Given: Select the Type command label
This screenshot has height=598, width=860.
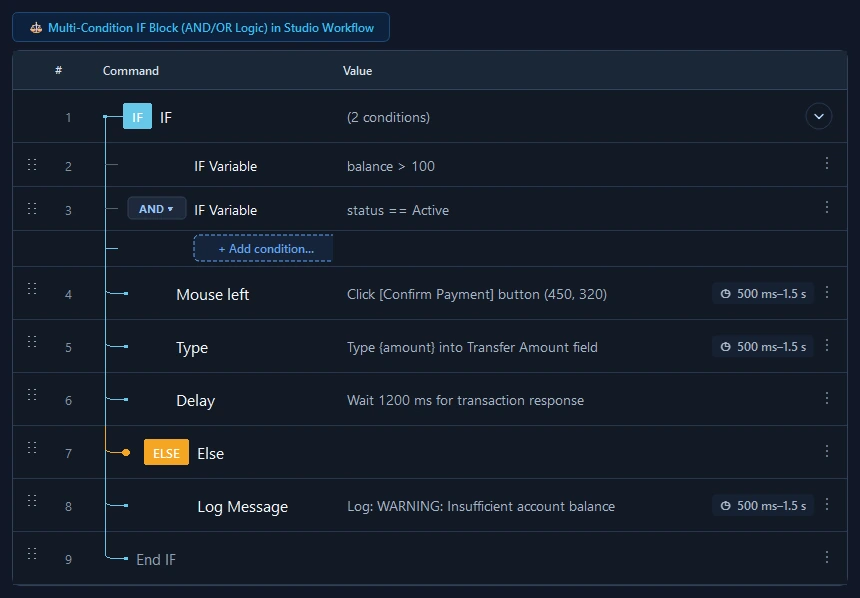Looking at the screenshot, I should pyautogui.click(x=192, y=348).
